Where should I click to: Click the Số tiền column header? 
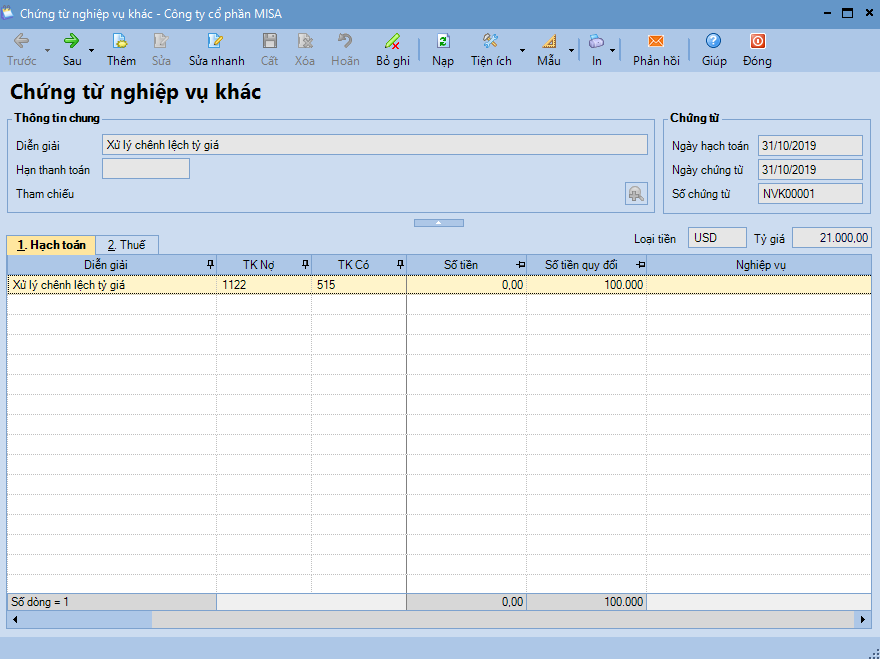[x=466, y=264]
